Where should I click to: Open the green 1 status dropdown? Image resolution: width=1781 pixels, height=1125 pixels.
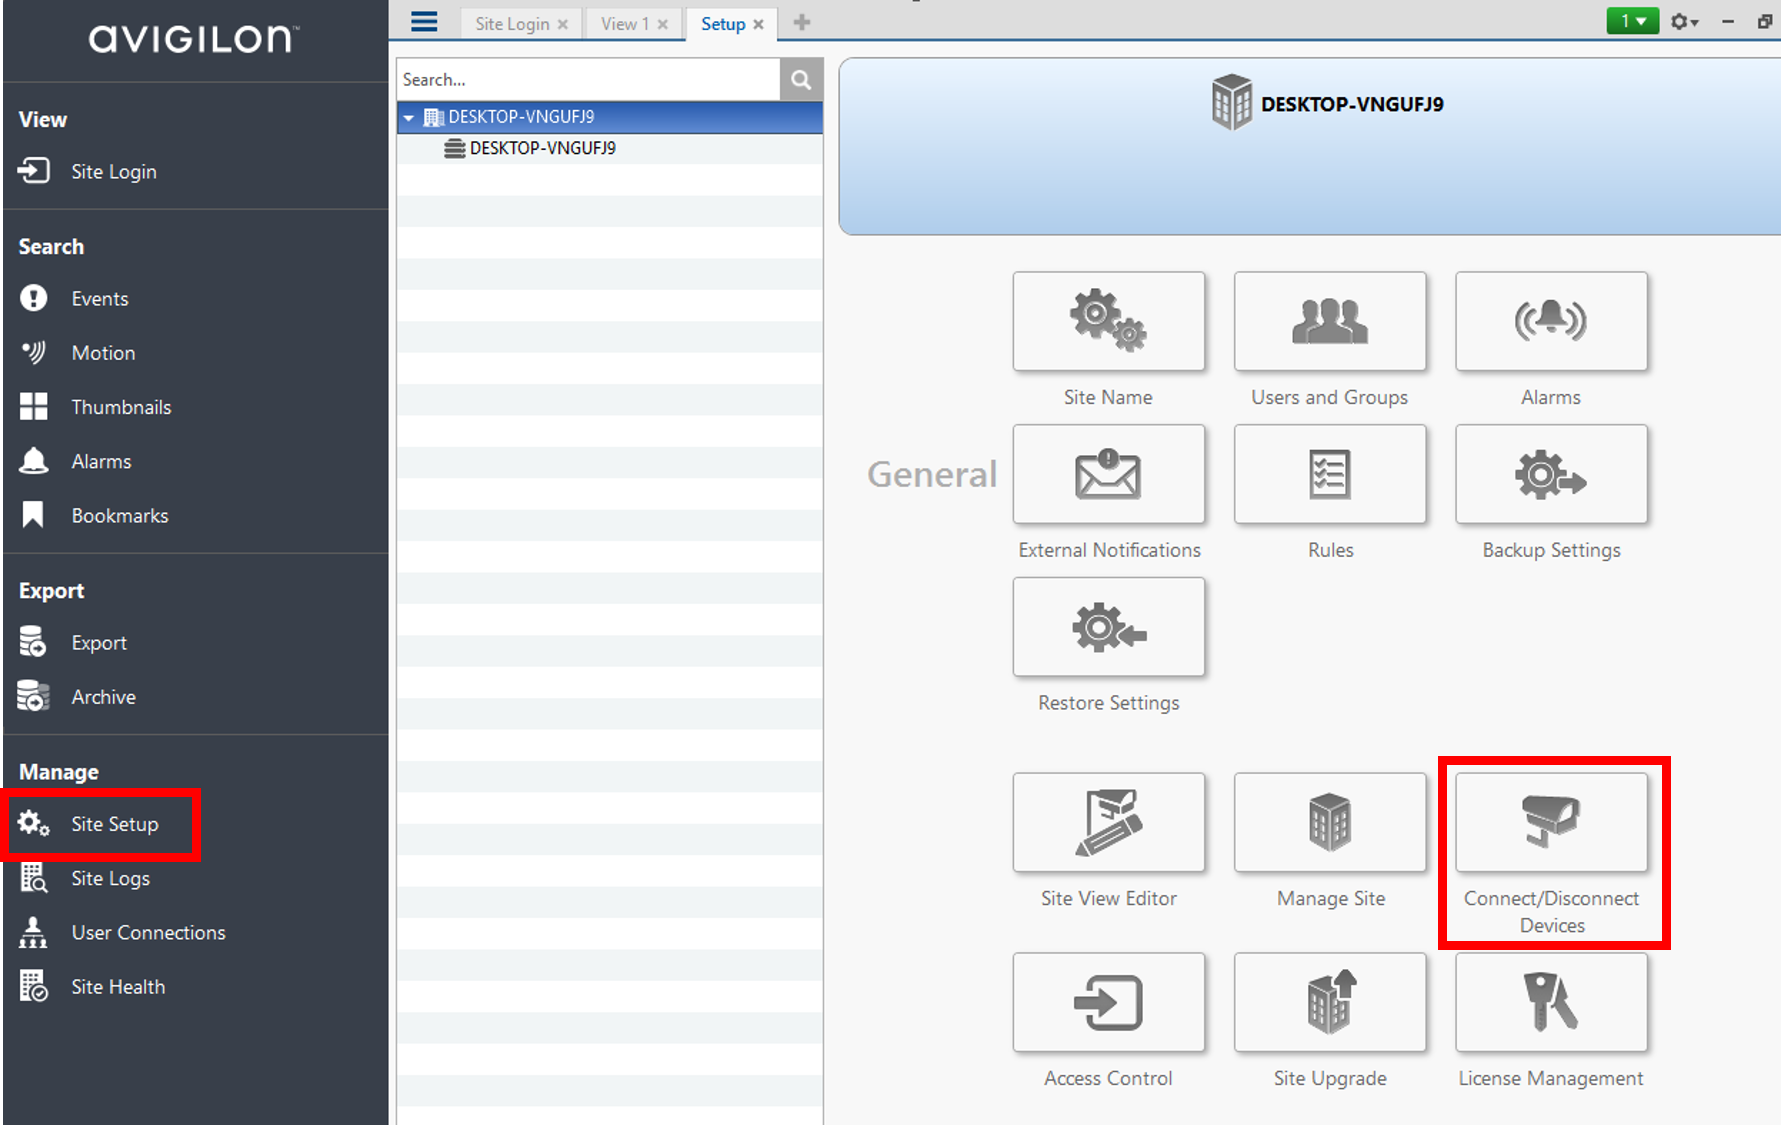coord(1632,21)
